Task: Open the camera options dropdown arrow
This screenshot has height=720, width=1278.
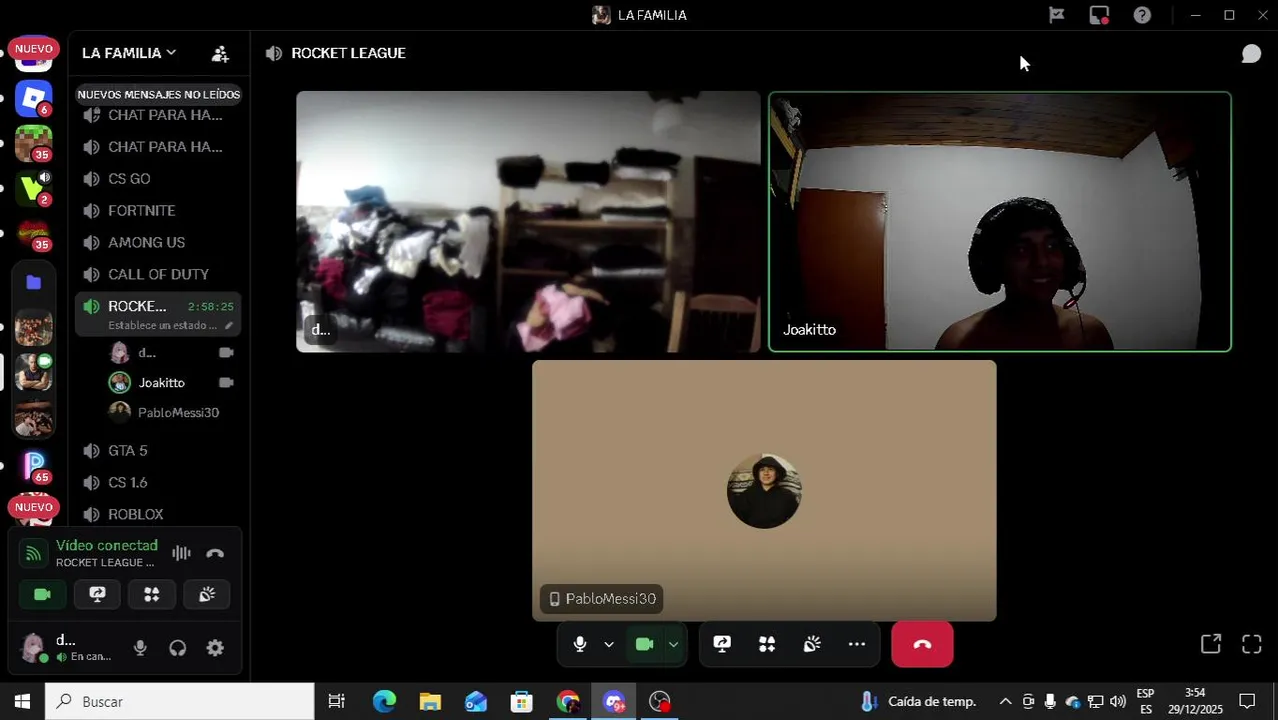Action: 673,645
